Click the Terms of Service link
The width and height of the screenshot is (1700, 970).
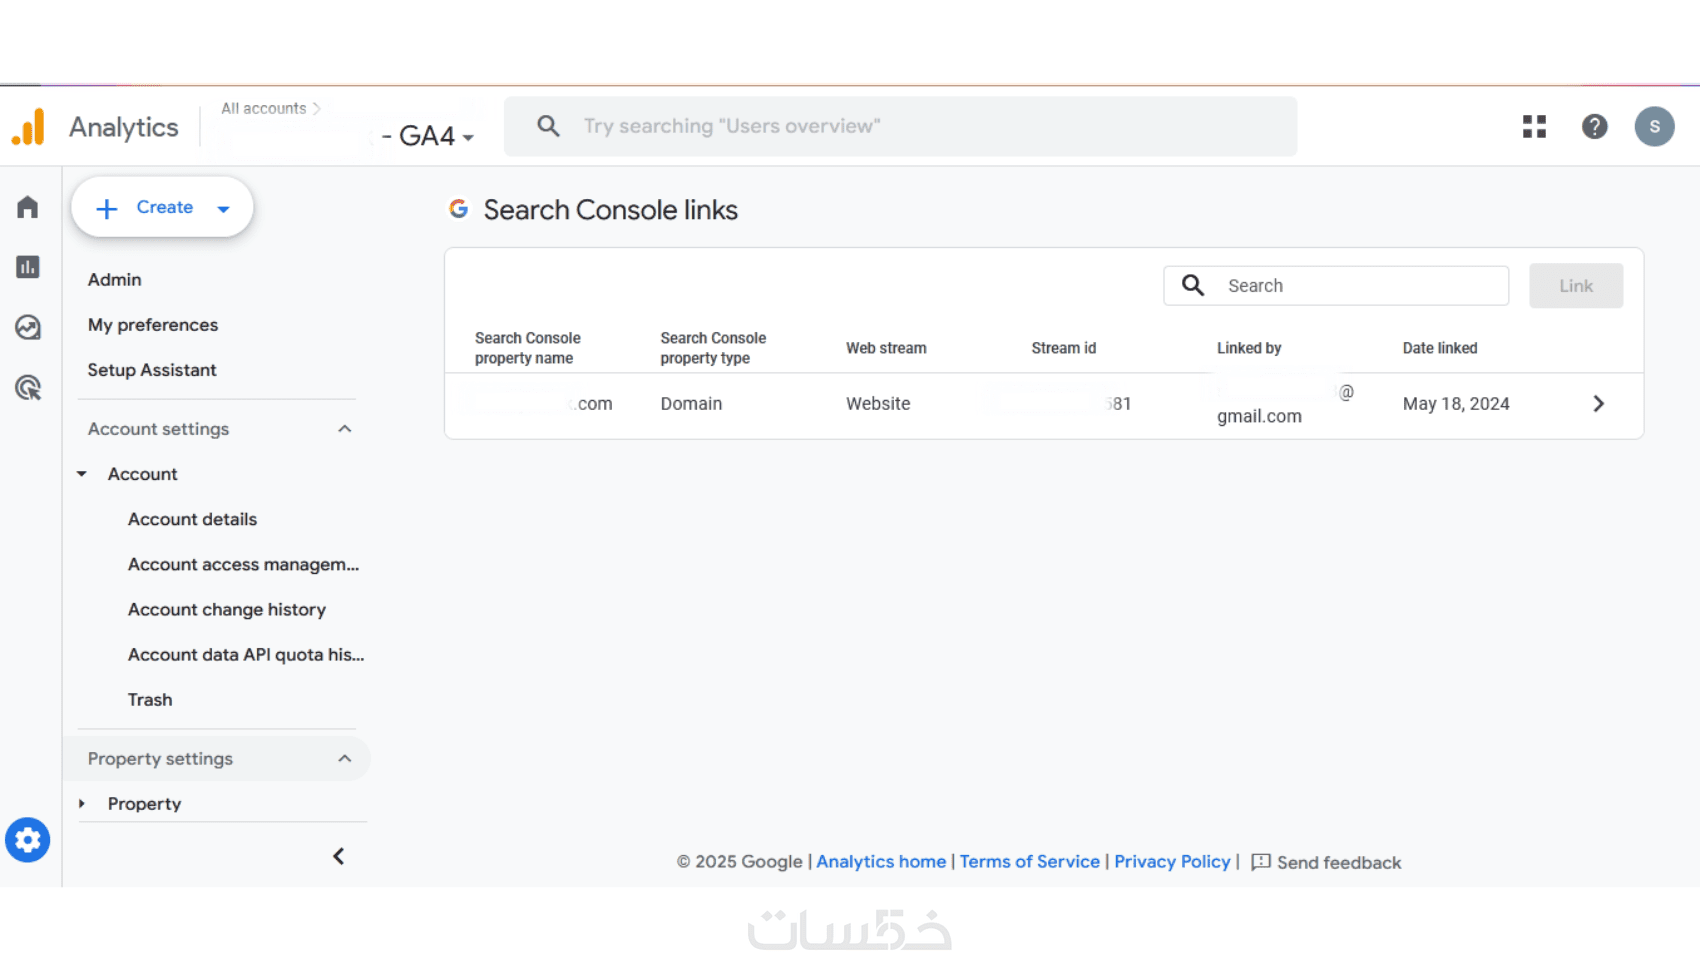point(1029,862)
